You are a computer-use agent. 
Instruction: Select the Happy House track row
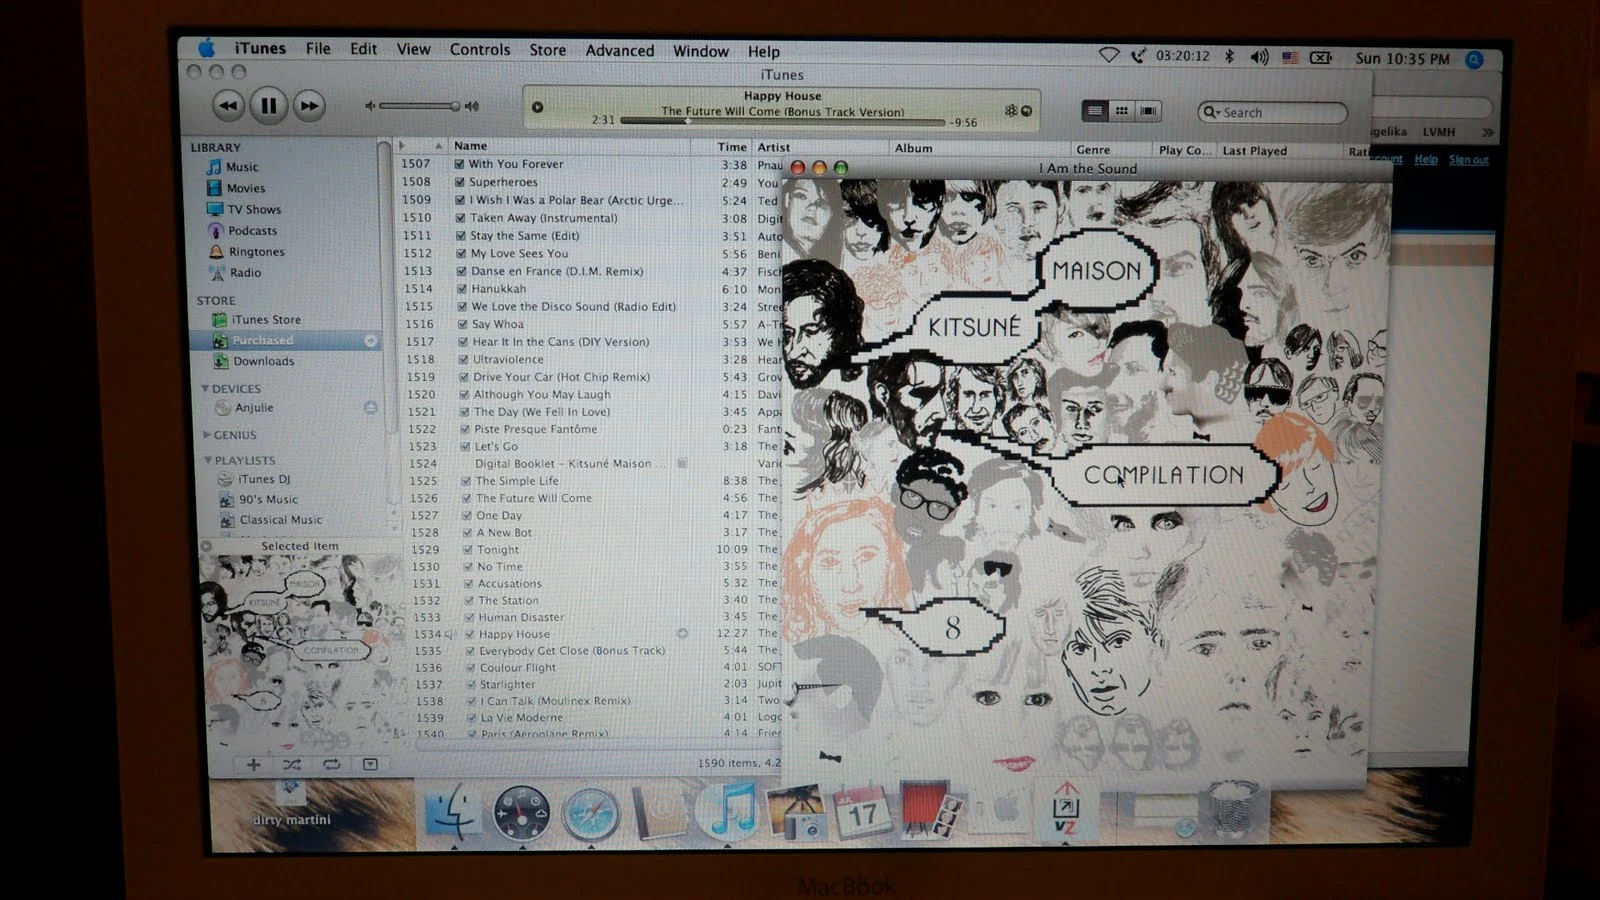pos(595,634)
